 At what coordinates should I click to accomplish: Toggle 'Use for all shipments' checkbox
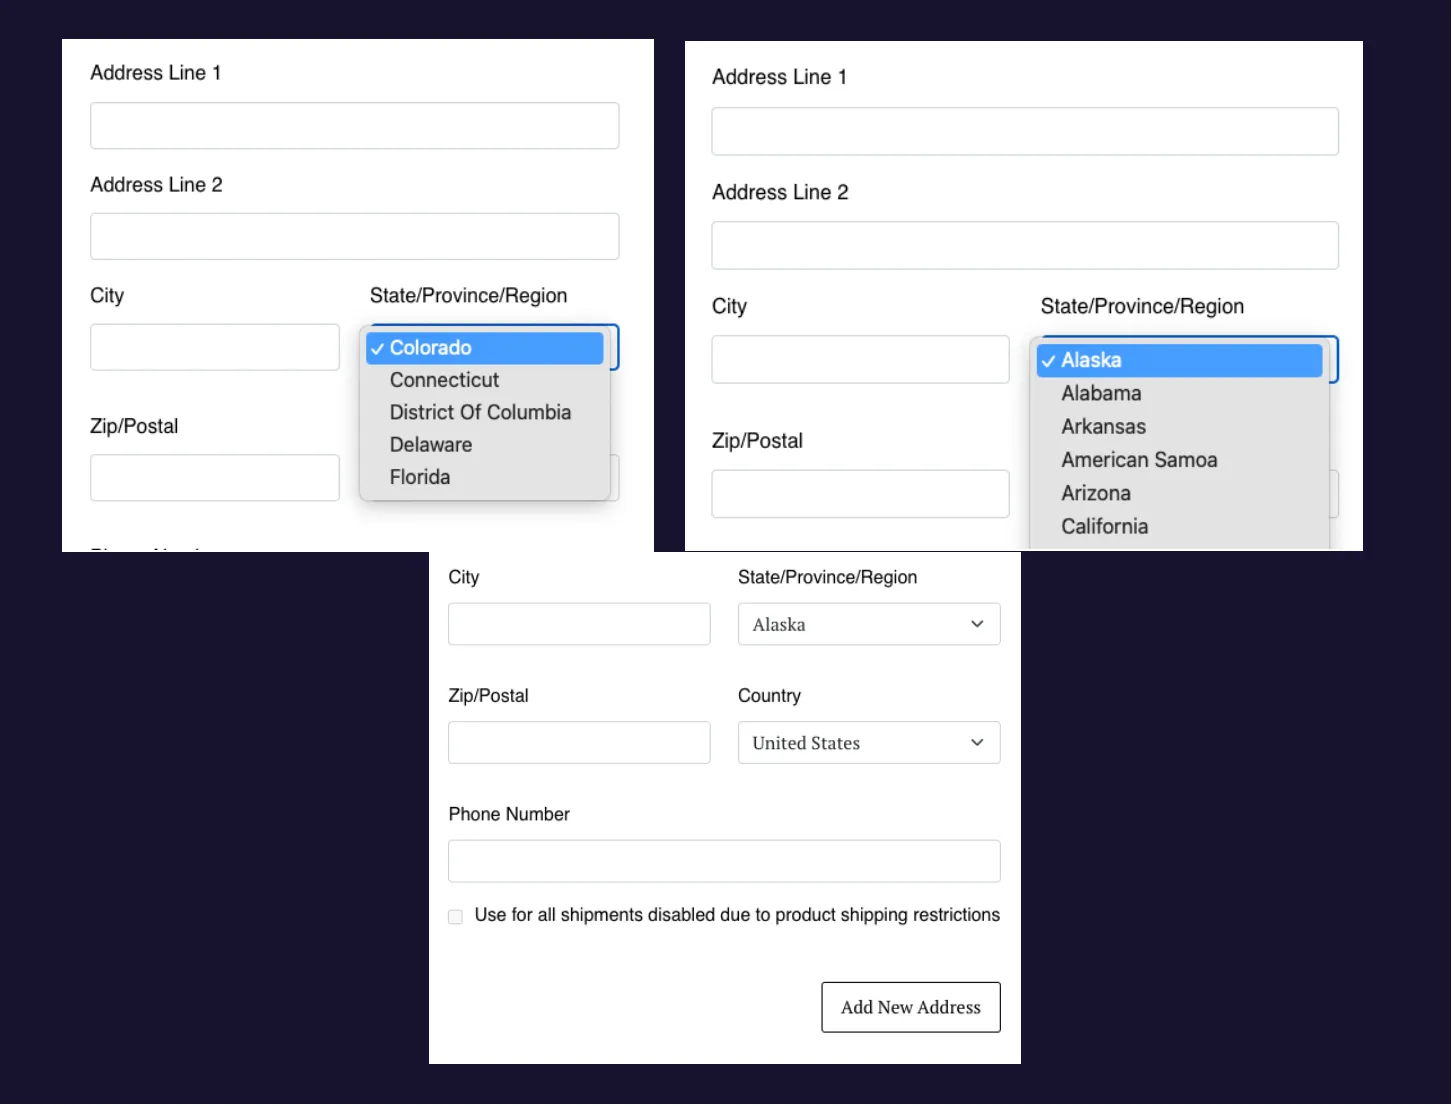[455, 917]
